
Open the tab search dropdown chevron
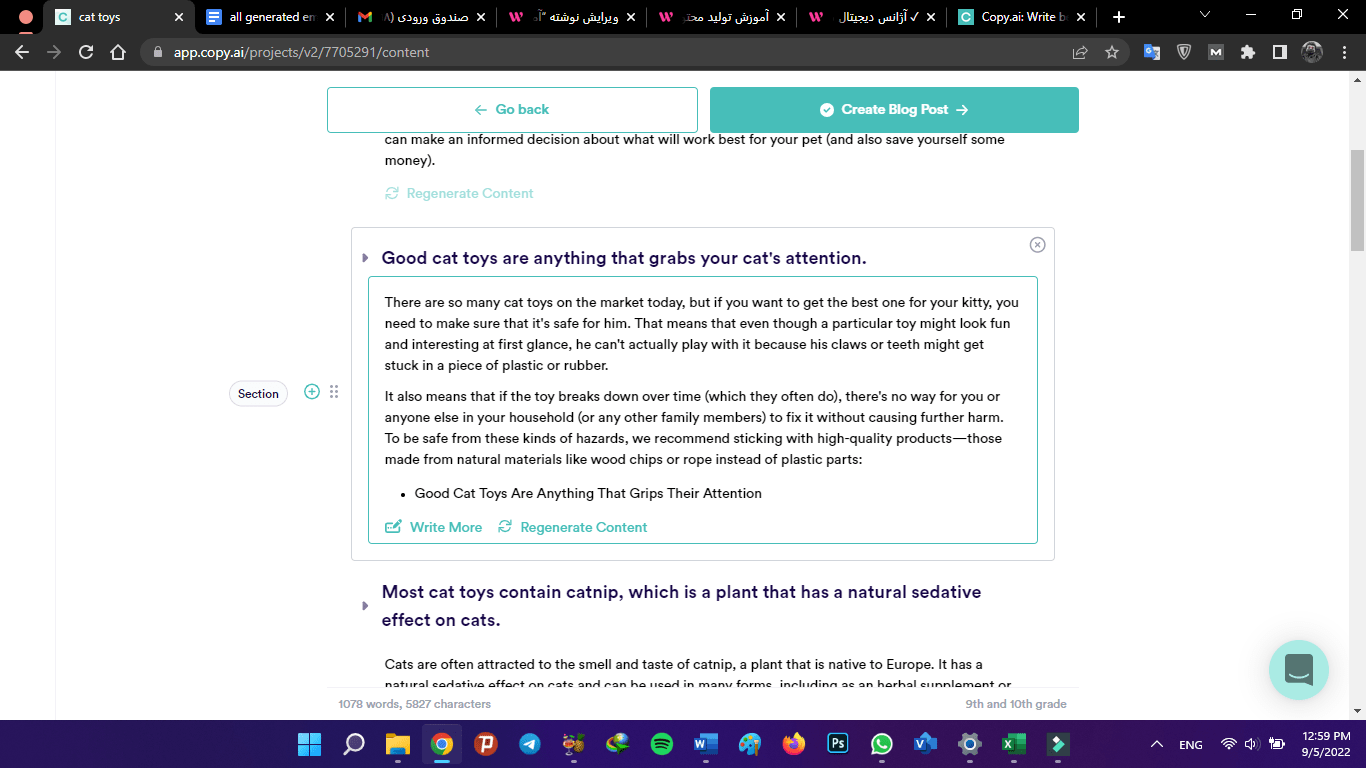pos(1205,16)
